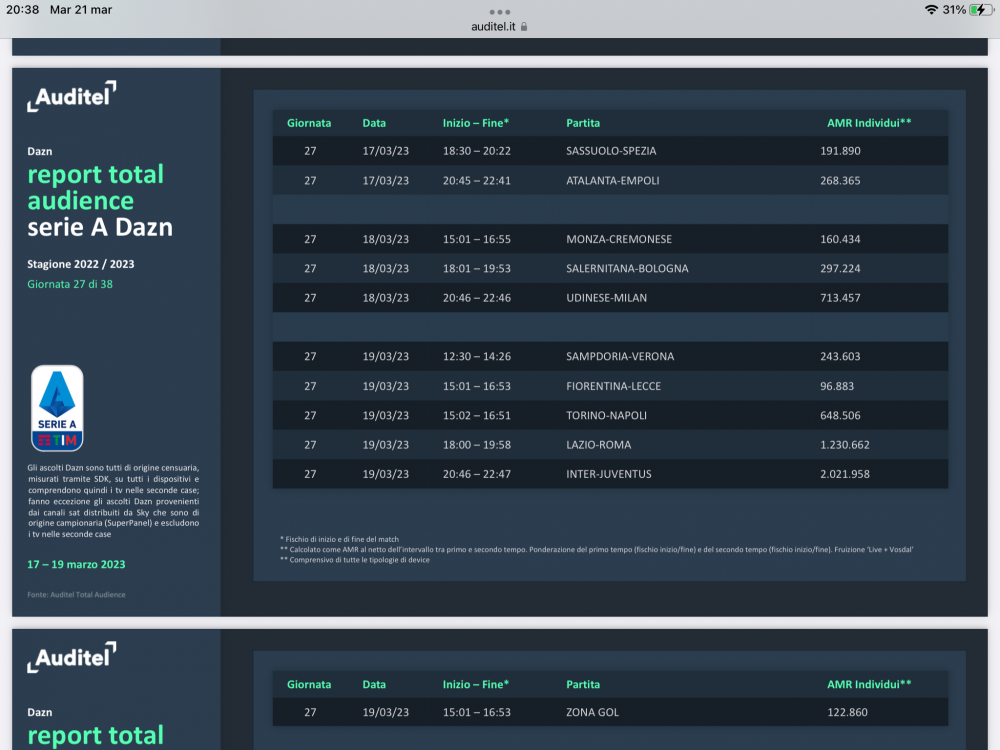Screen dimensions: 1000x750
Task: Tap the 17 – 19 marzo 2023 date range
Action: click(76, 564)
